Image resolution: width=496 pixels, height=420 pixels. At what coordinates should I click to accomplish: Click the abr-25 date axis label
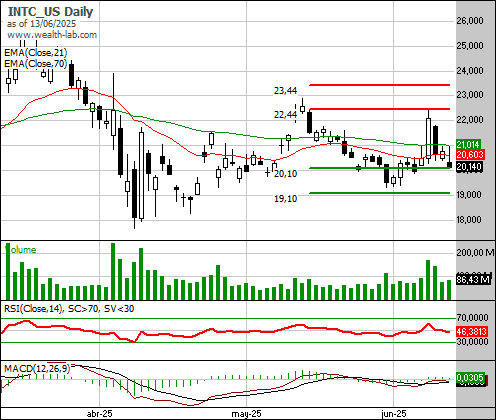tap(99, 414)
